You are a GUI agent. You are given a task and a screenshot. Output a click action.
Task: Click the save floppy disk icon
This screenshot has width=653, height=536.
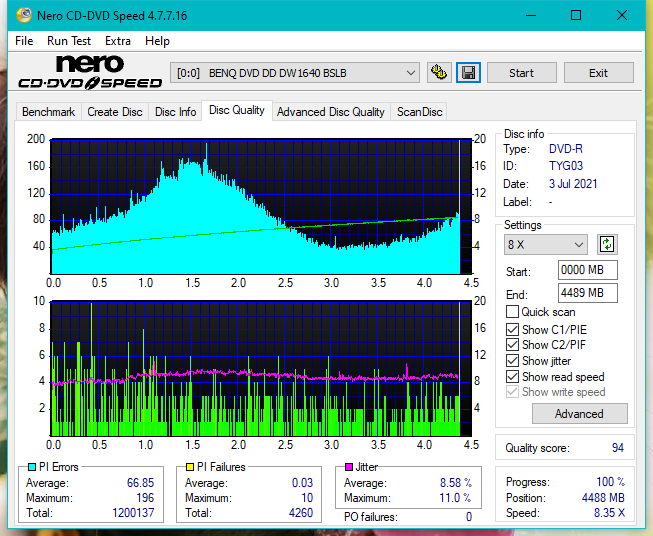469,73
